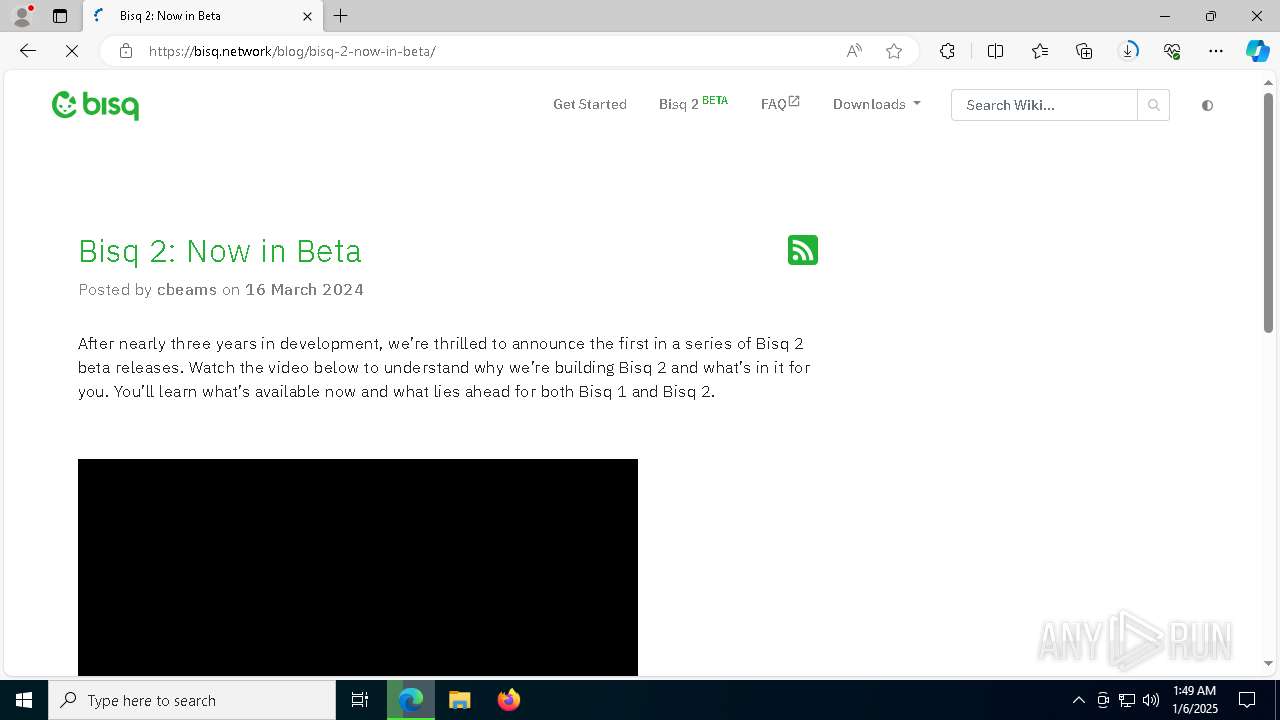1280x720 pixels.
Task: Open network status tray icon
Action: point(1127,700)
